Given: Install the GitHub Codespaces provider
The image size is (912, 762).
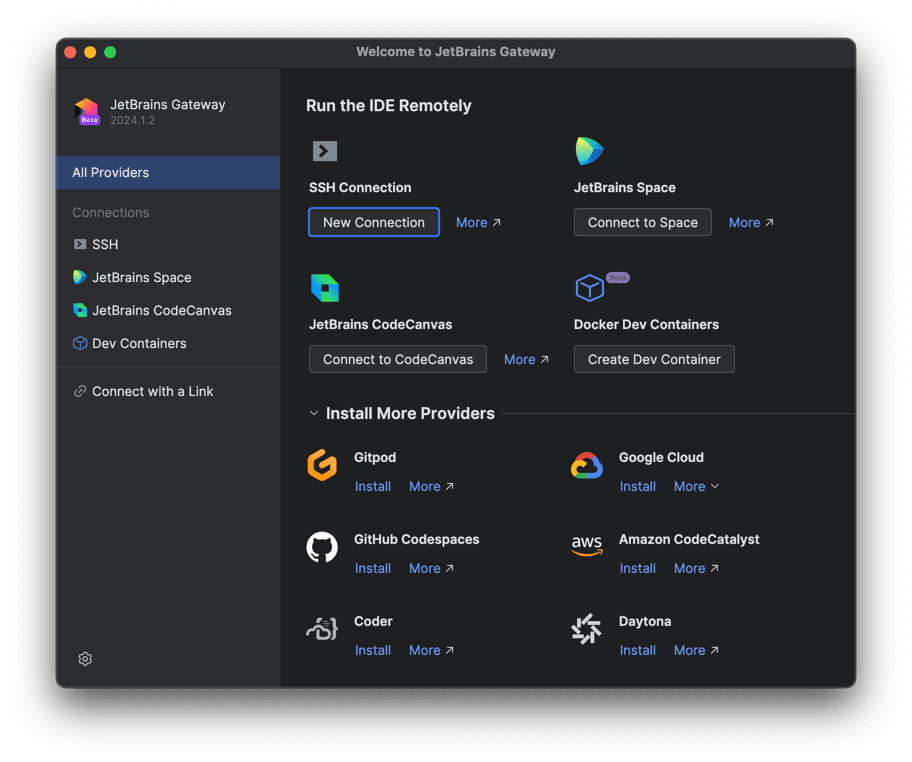Looking at the screenshot, I should pyautogui.click(x=373, y=568).
